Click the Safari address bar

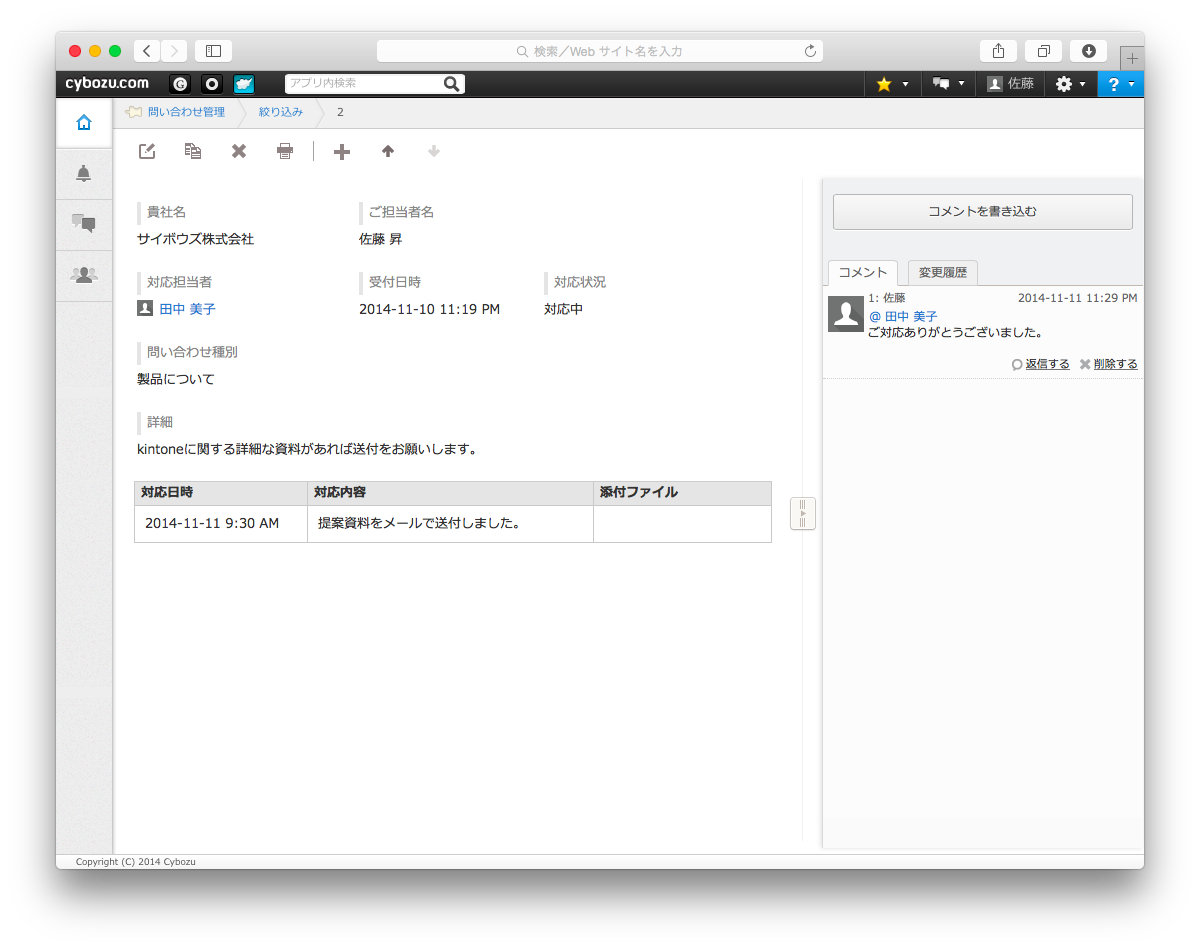coord(600,51)
